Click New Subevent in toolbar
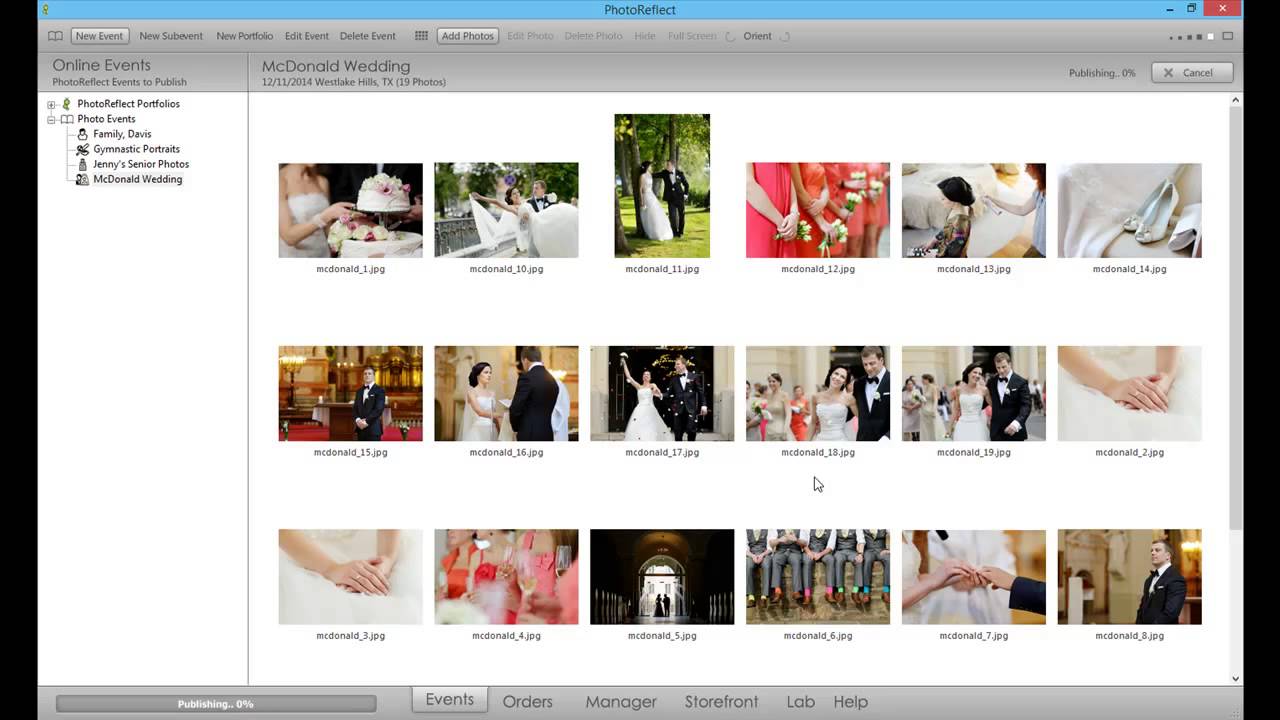This screenshot has height=720, width=1280. (171, 36)
